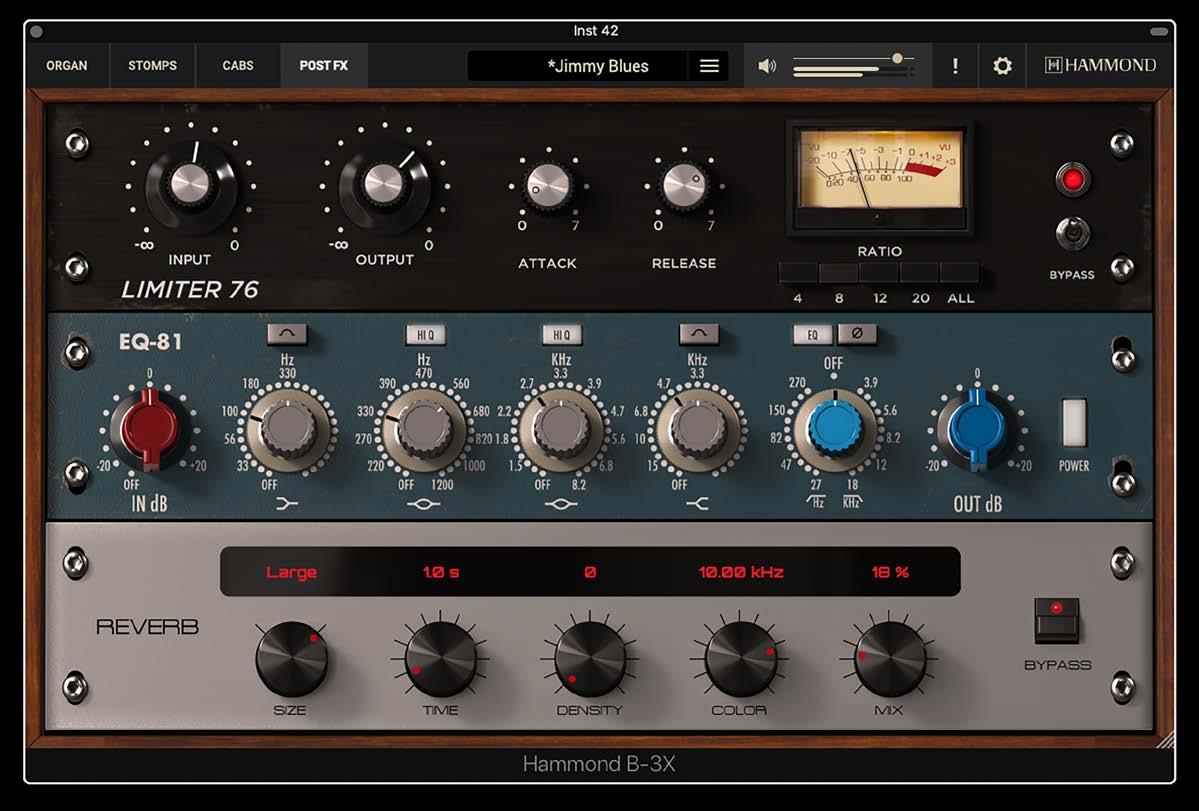
Task: Mute output with the speaker icon
Action: tap(767, 67)
